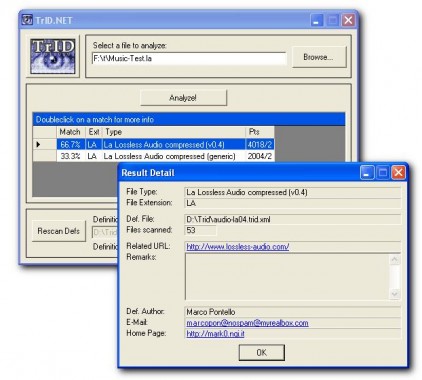
Task: Click the "Doubleclick on a match for more info" caption
Action: click(x=95, y=119)
